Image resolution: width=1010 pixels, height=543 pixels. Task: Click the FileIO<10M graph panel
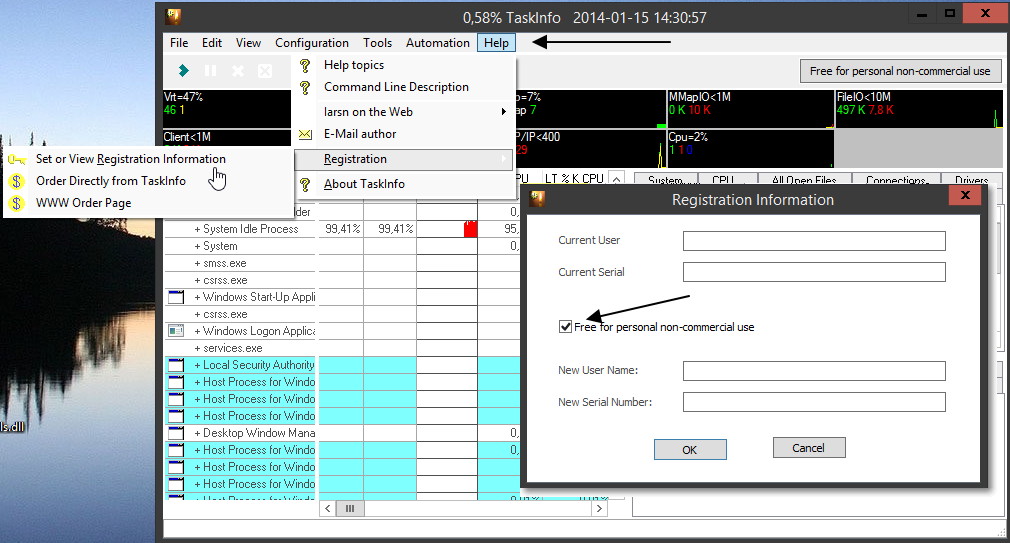[919, 109]
